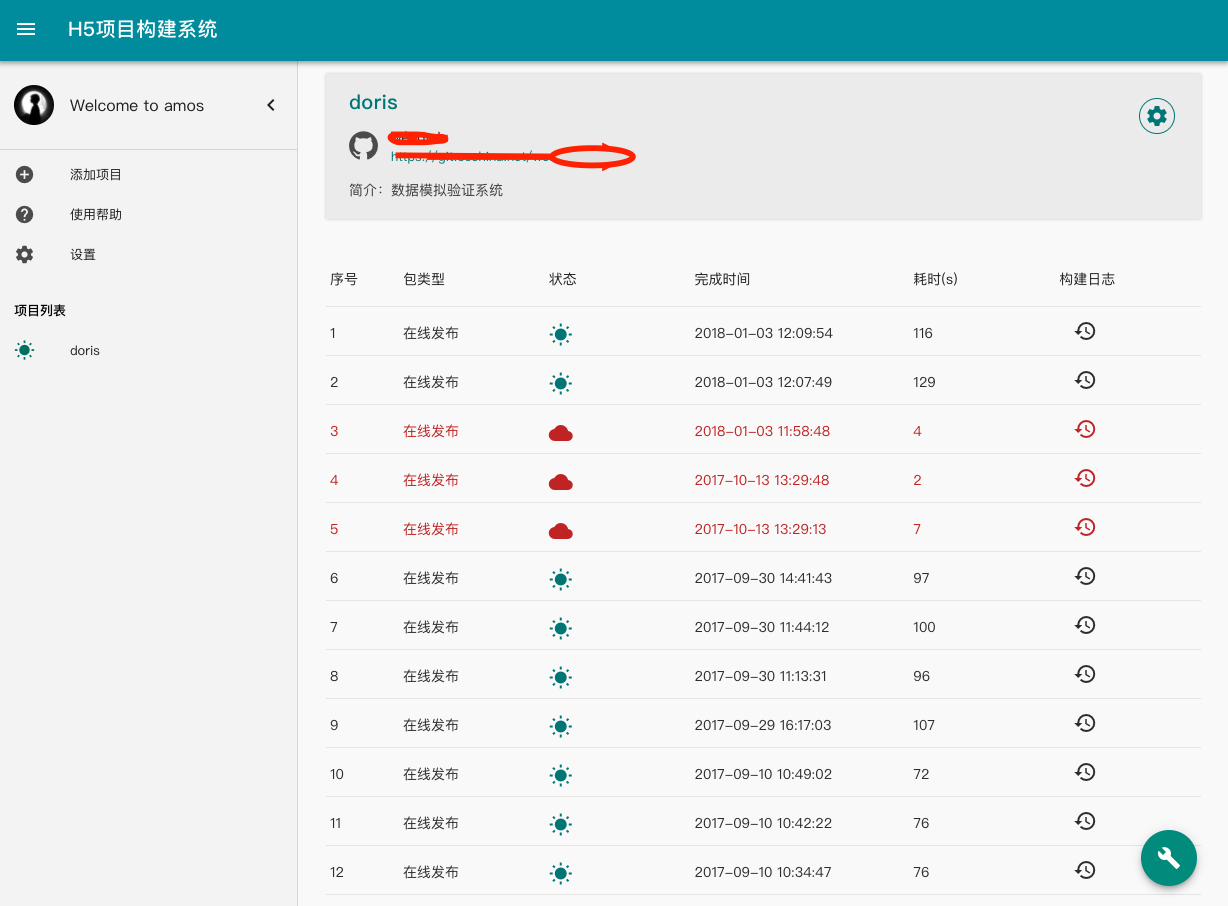Viewport: 1228px width, 906px height.
Task: Click success sun status icon in row 6
Action: pos(561,579)
